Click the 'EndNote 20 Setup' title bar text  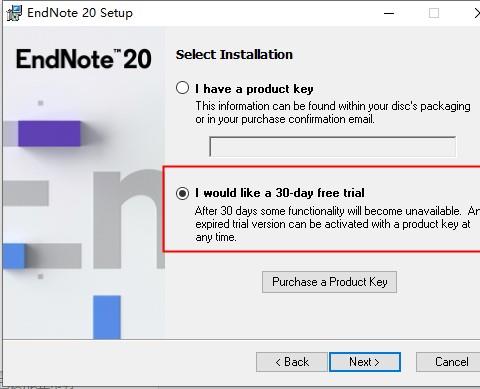[x=80, y=13]
